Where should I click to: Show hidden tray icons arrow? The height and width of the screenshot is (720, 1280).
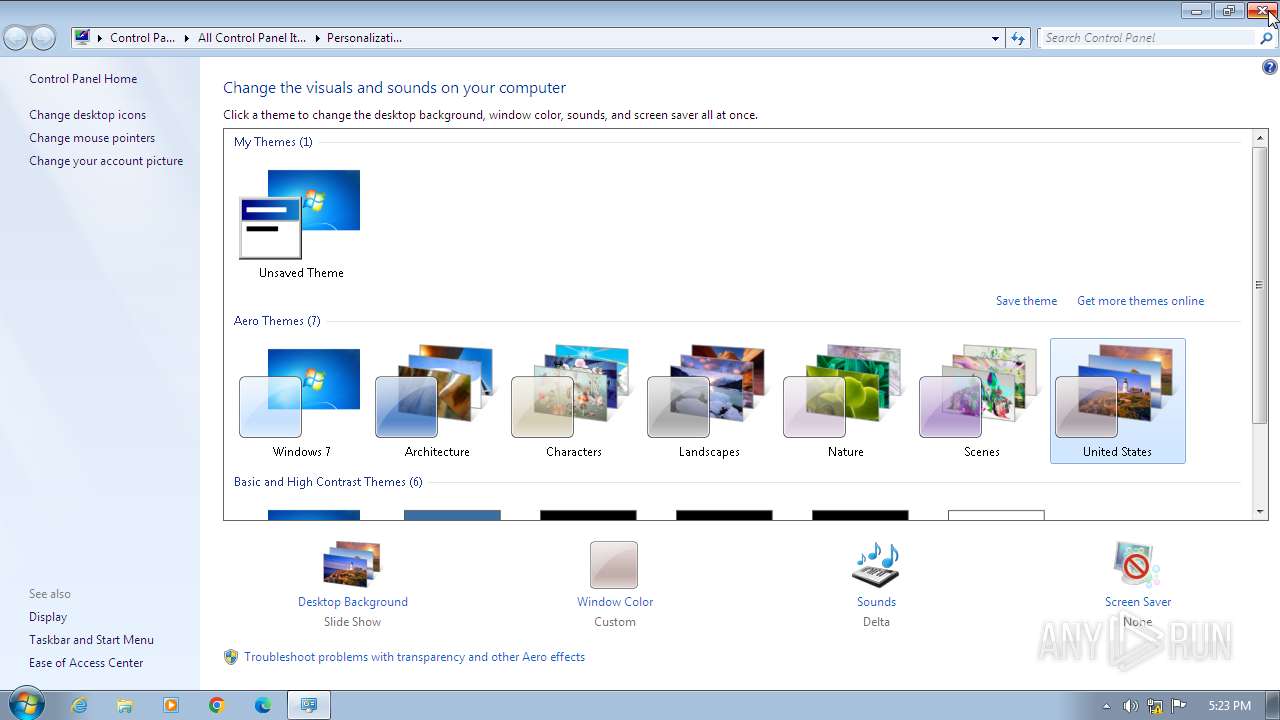pyautogui.click(x=1106, y=706)
